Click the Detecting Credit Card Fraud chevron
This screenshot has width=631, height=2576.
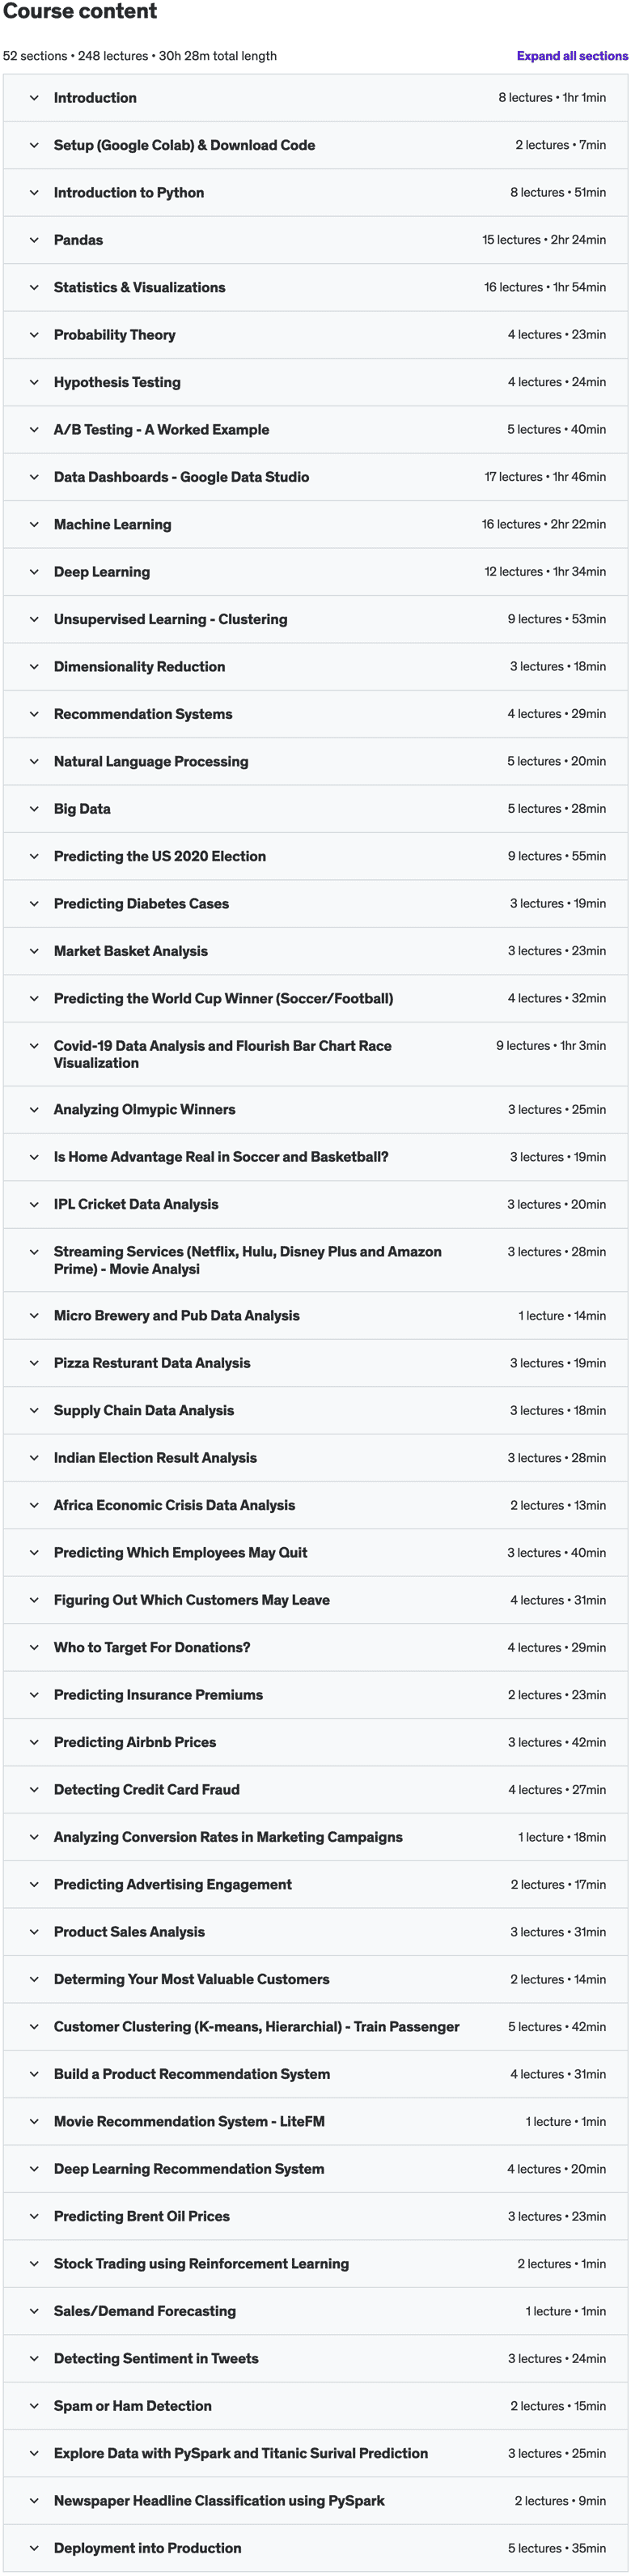(34, 1789)
